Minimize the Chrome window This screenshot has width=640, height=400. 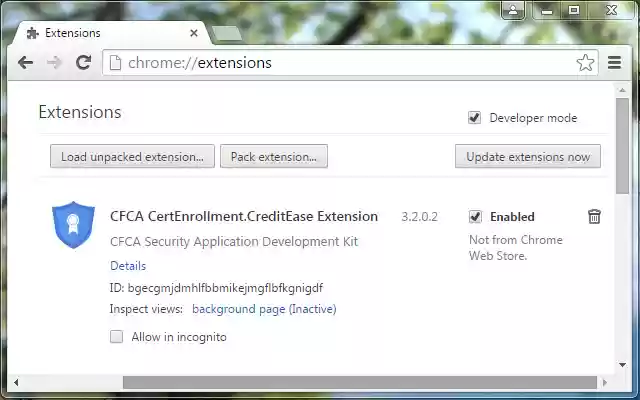point(547,10)
